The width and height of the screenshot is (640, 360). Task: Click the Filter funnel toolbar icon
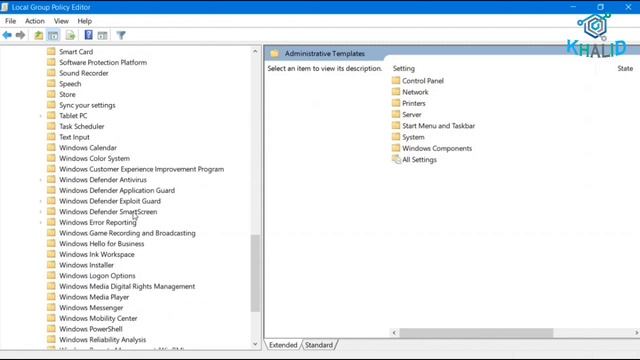[x=121, y=35]
